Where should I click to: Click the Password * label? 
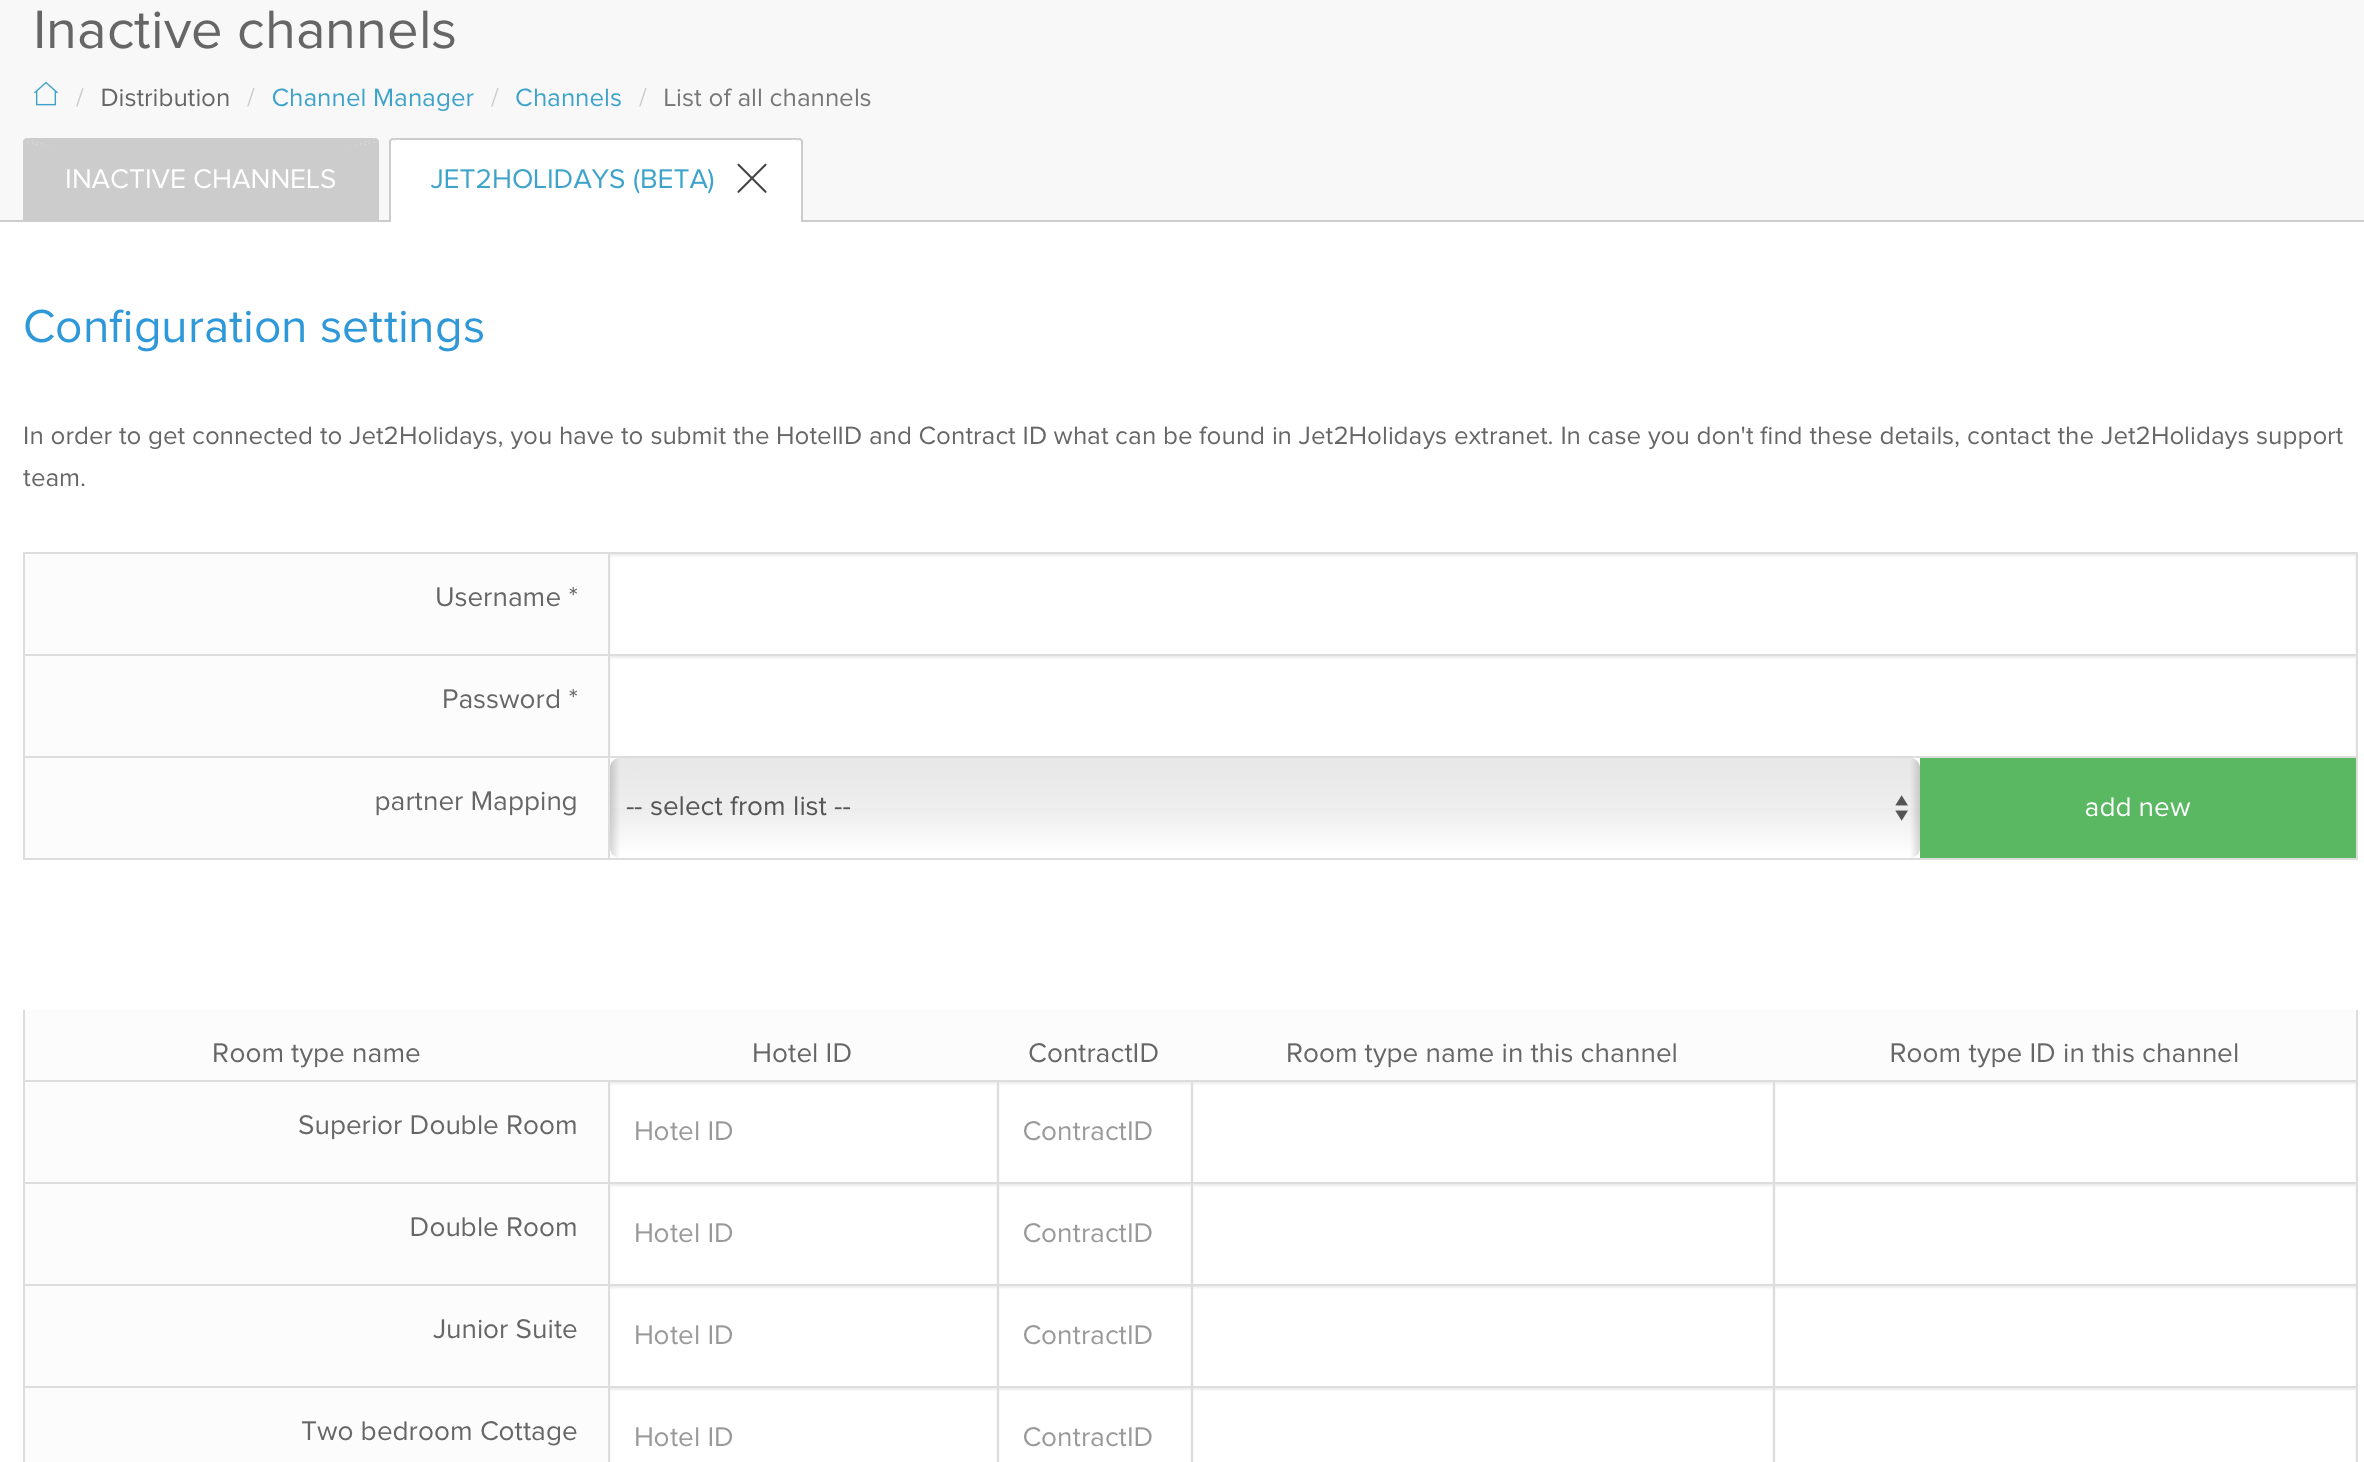click(510, 699)
